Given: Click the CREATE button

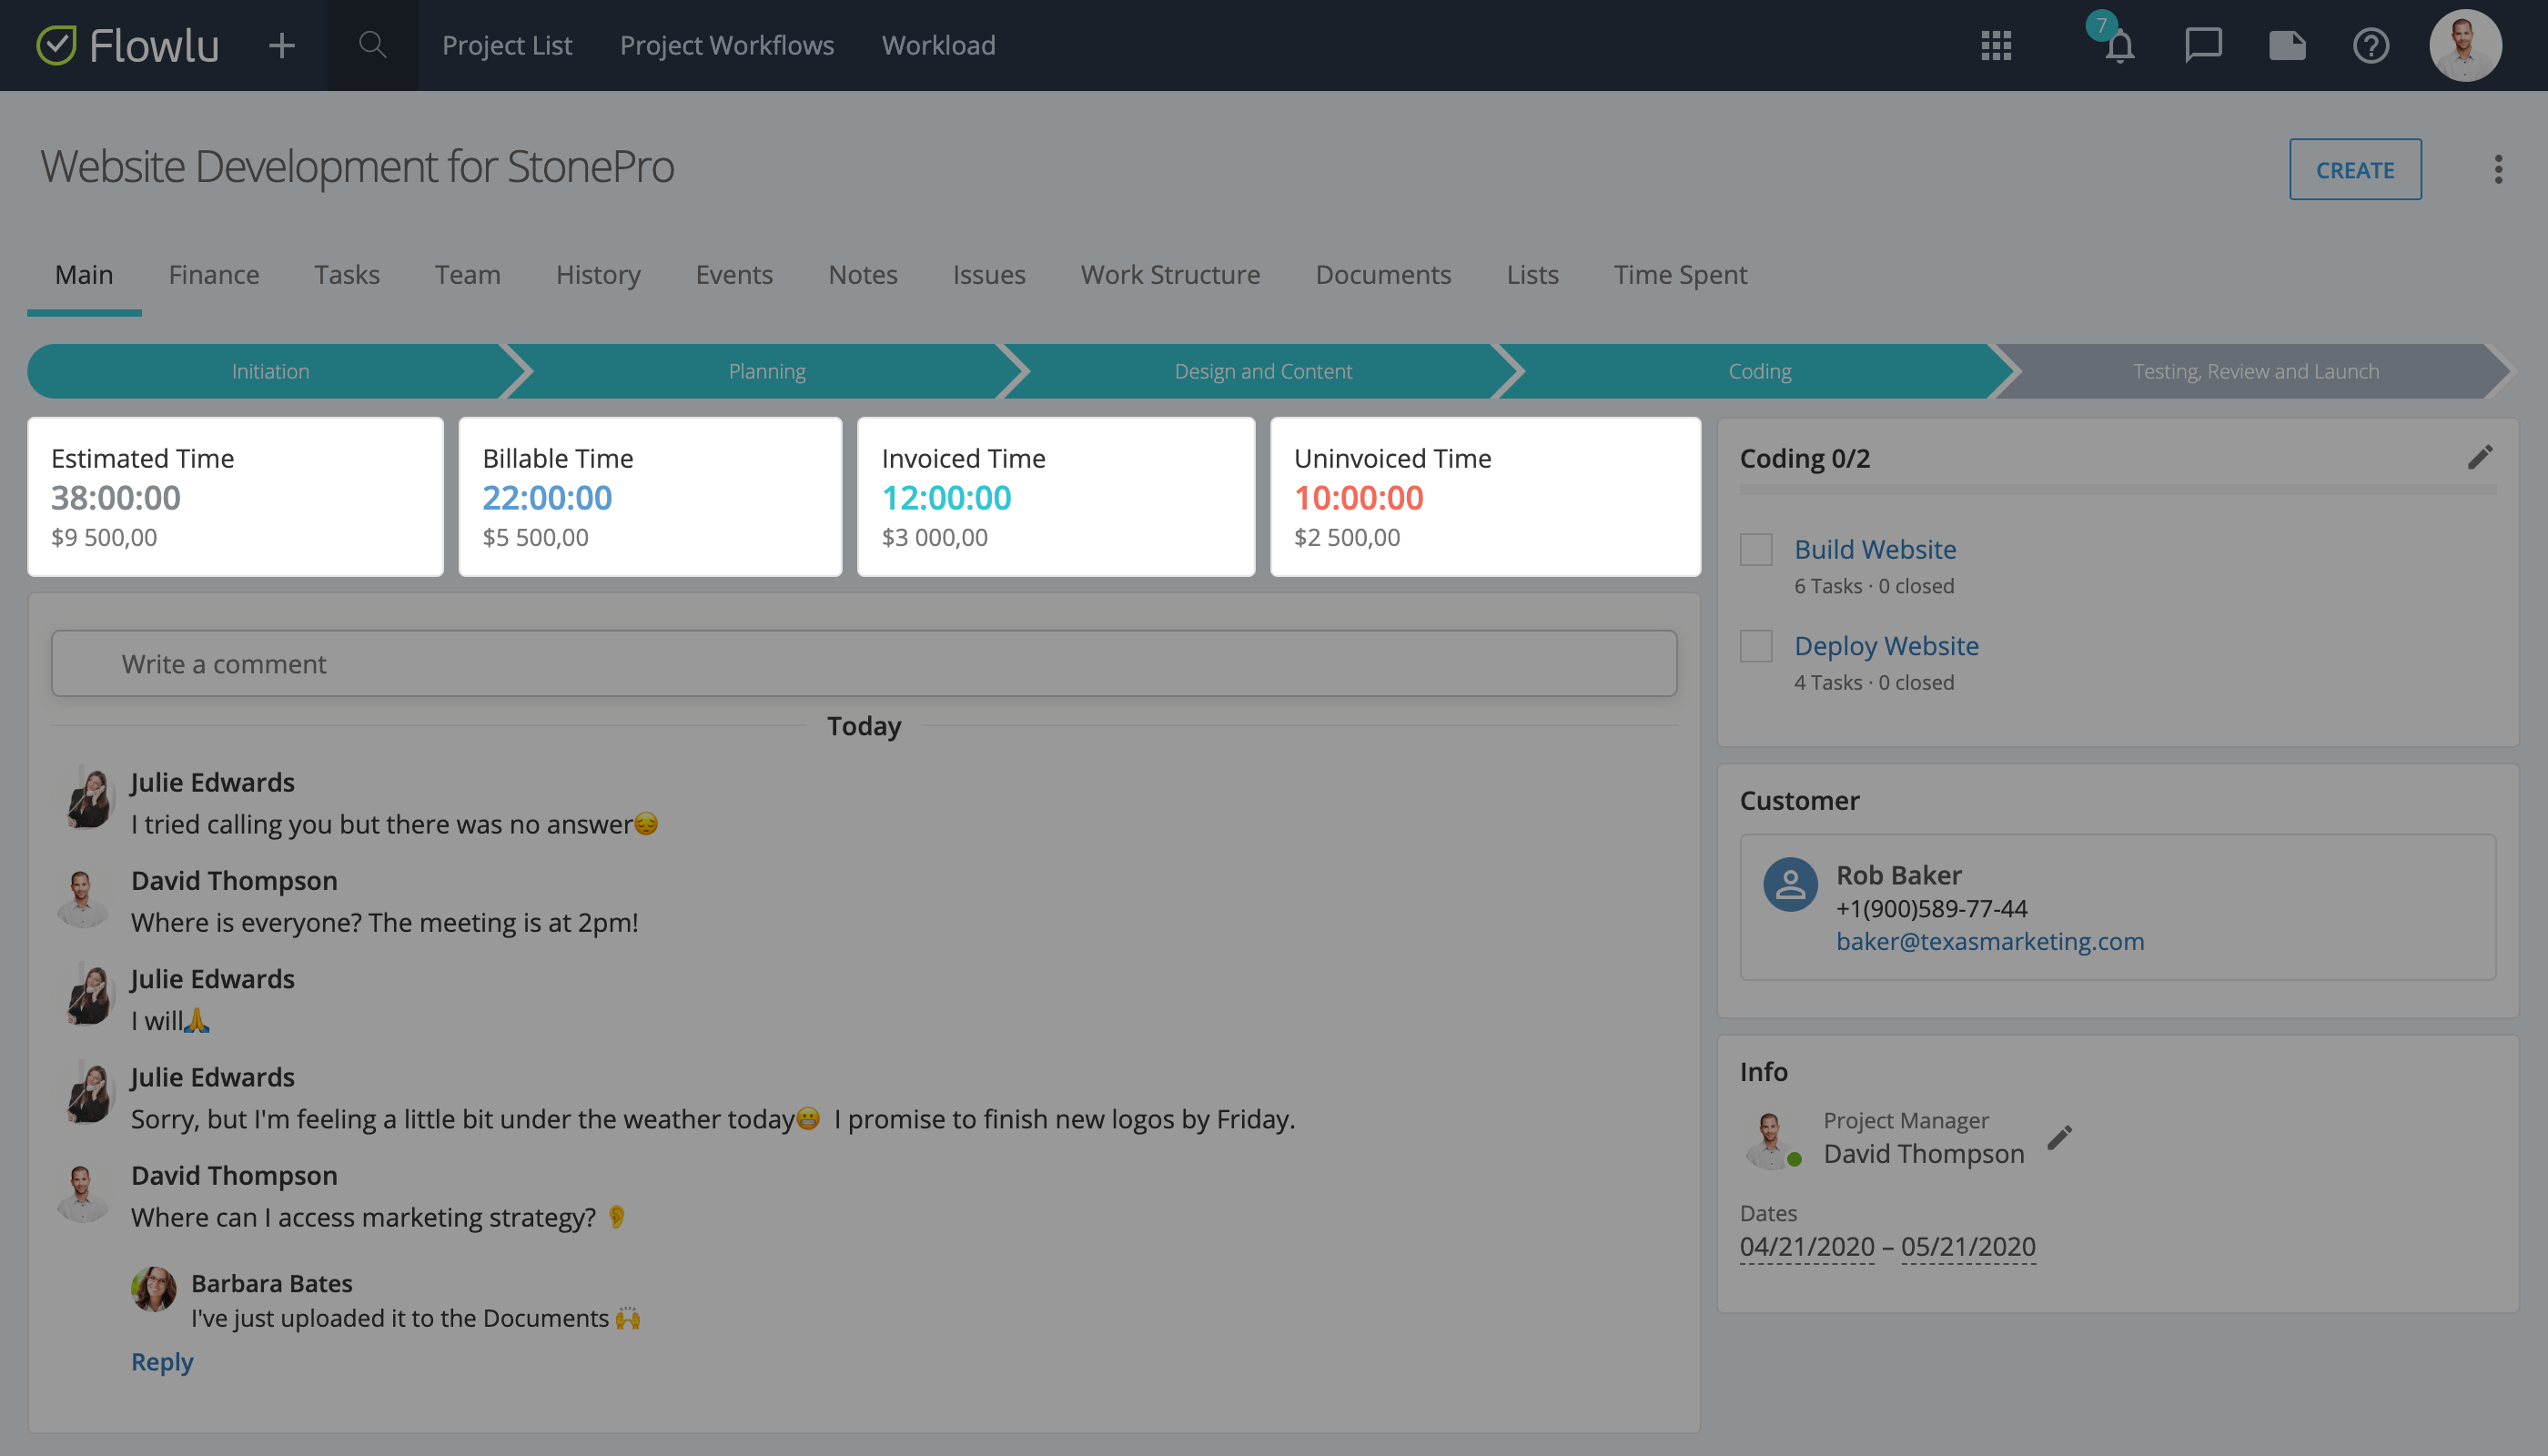Looking at the screenshot, I should [x=2355, y=169].
